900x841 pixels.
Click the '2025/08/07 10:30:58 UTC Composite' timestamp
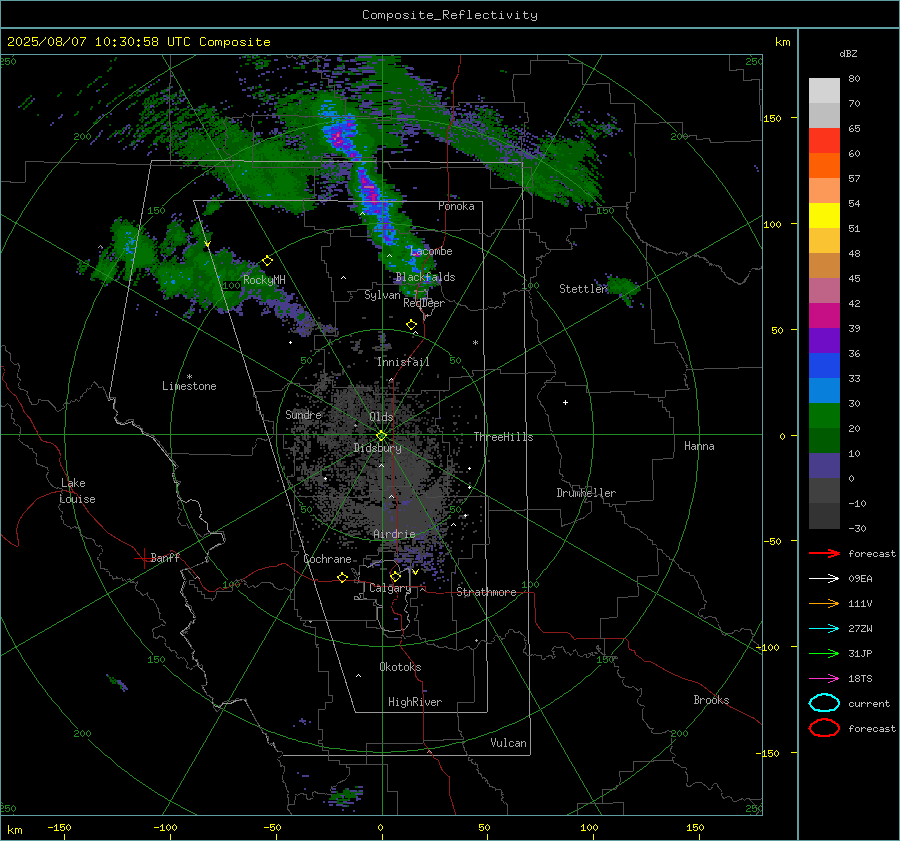pyautogui.click(x=138, y=42)
